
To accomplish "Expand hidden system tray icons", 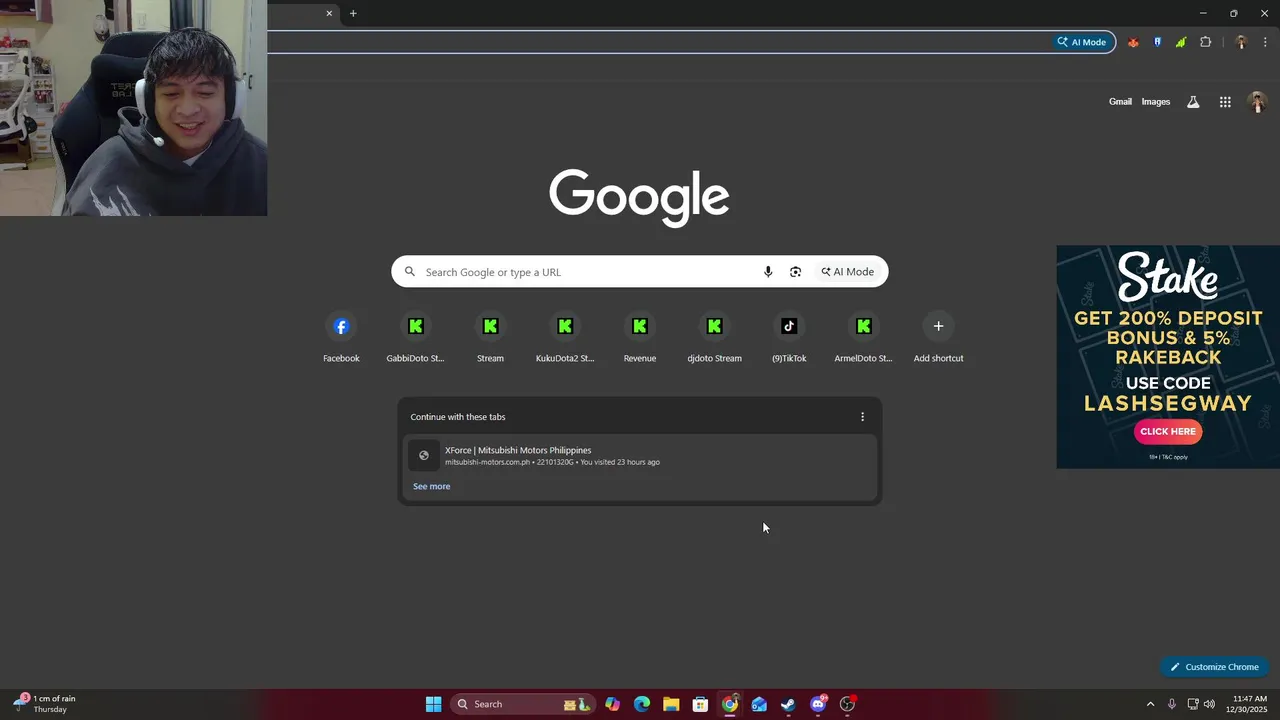I will click(x=1150, y=704).
